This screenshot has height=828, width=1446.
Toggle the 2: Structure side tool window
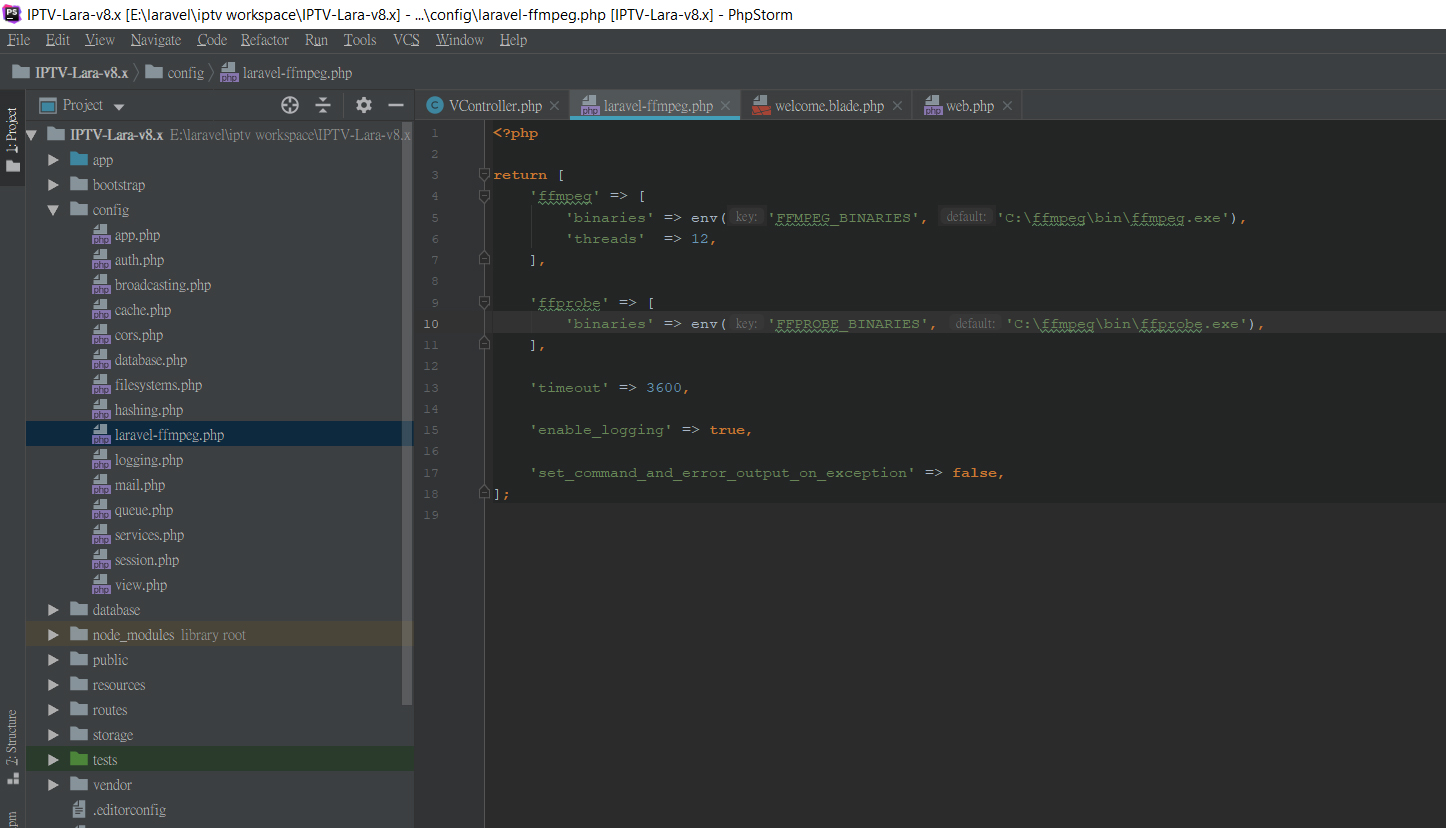(x=12, y=747)
